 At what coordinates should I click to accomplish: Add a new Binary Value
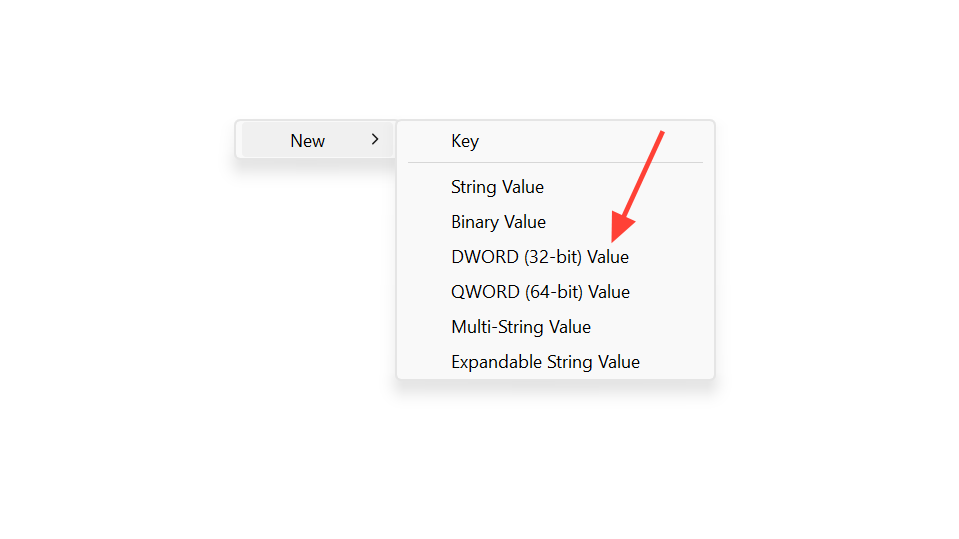coord(498,222)
